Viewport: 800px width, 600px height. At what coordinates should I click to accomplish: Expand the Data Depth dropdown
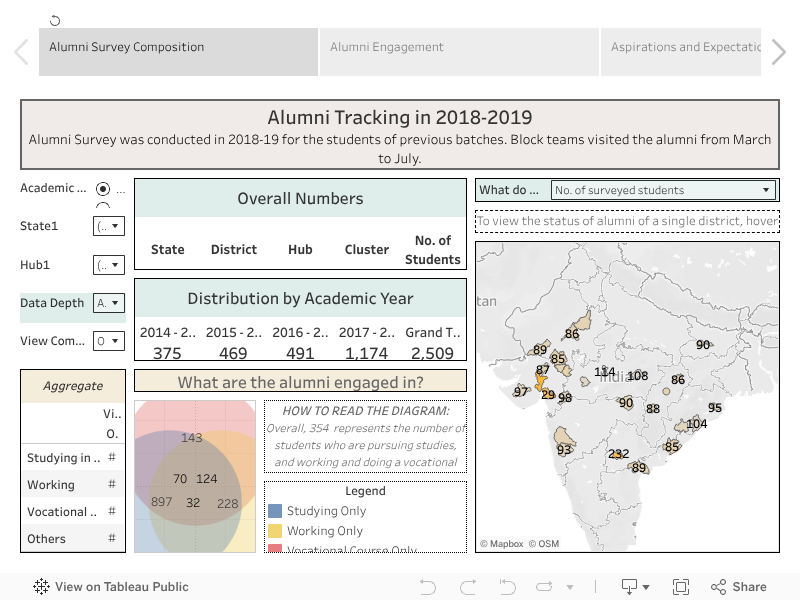point(109,303)
